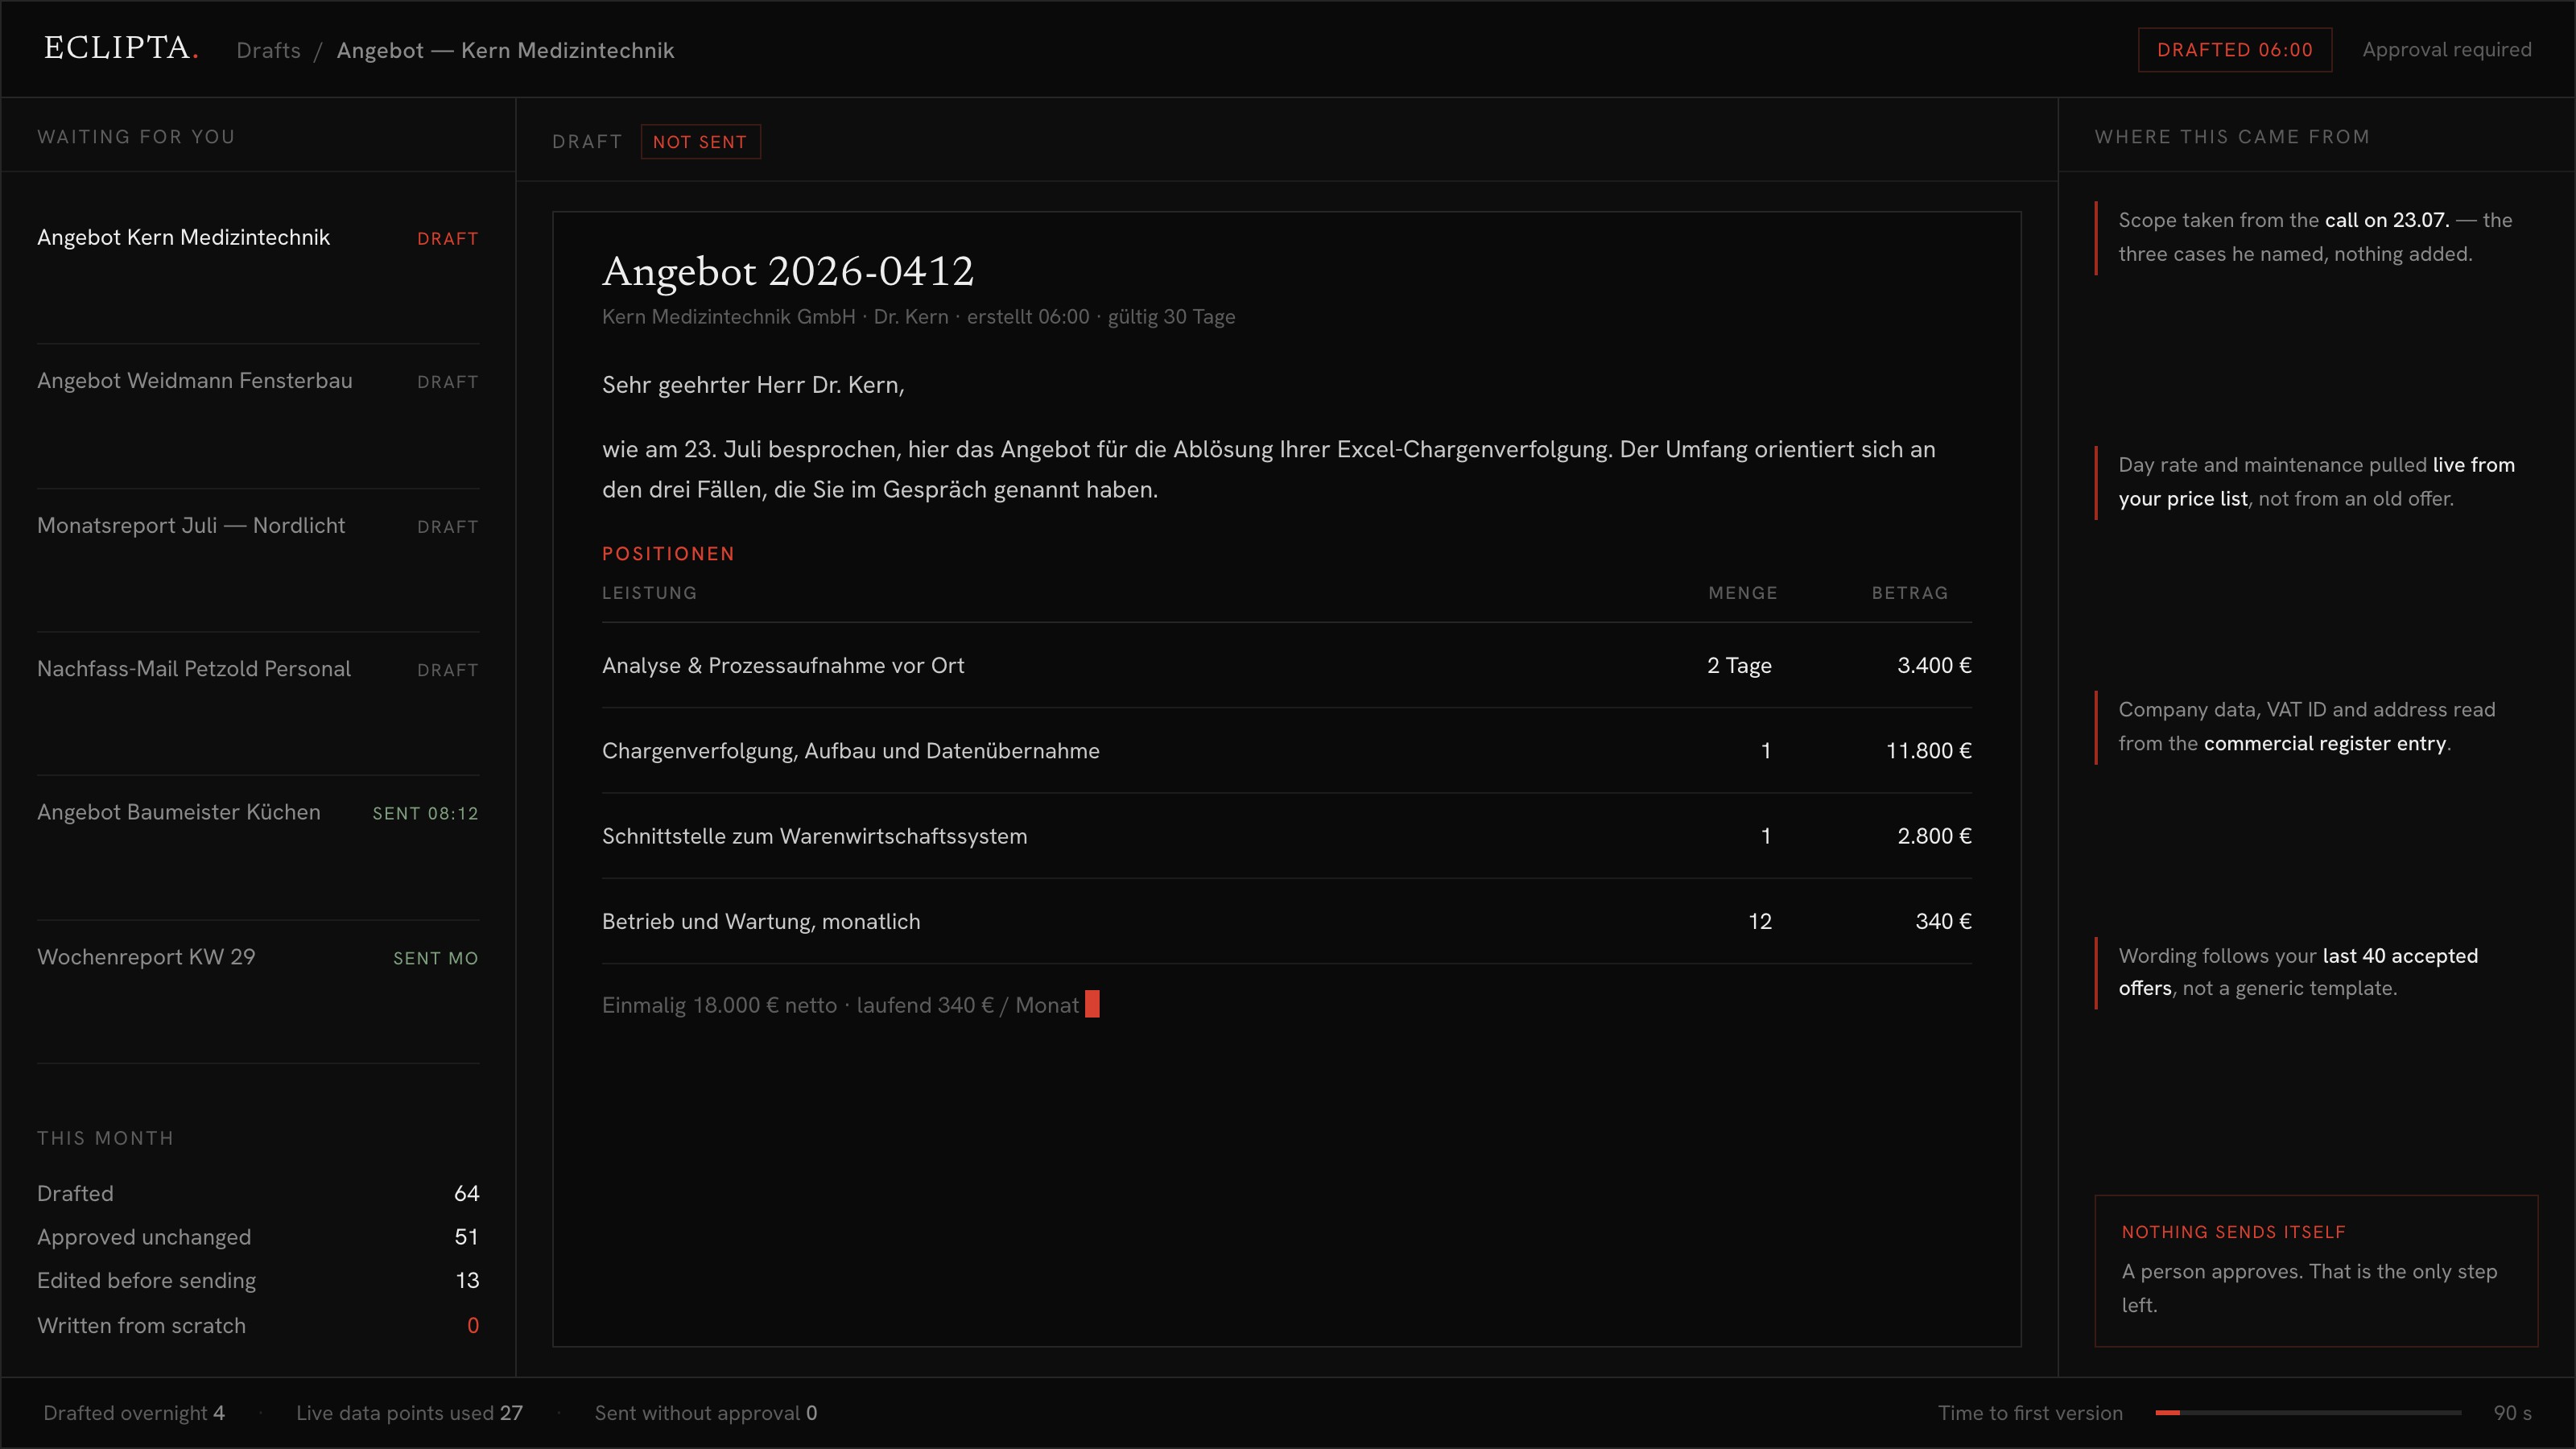Select row Schnittstelle zum Warenwirtschaftssystem
2576x1449 pixels.
coord(1286,836)
